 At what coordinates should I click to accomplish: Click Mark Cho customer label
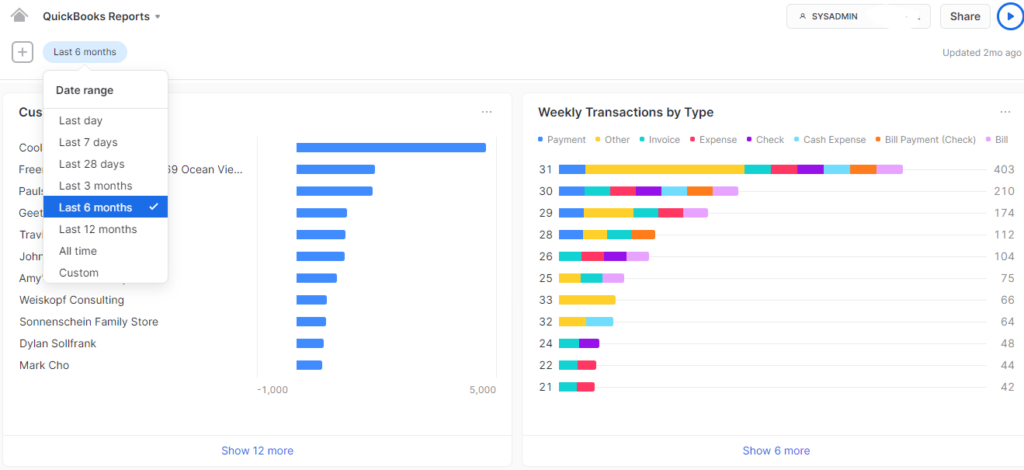click(44, 365)
